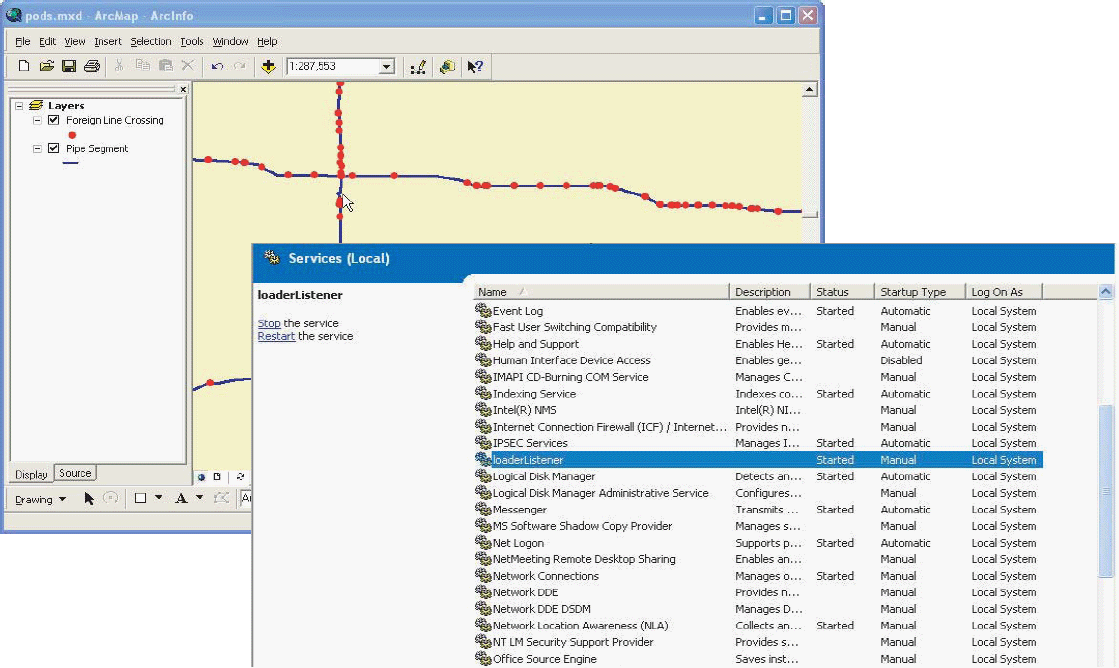Screen dimensions: 1119x668
Task: Open the text tool dropdown arrow
Action: 199,498
